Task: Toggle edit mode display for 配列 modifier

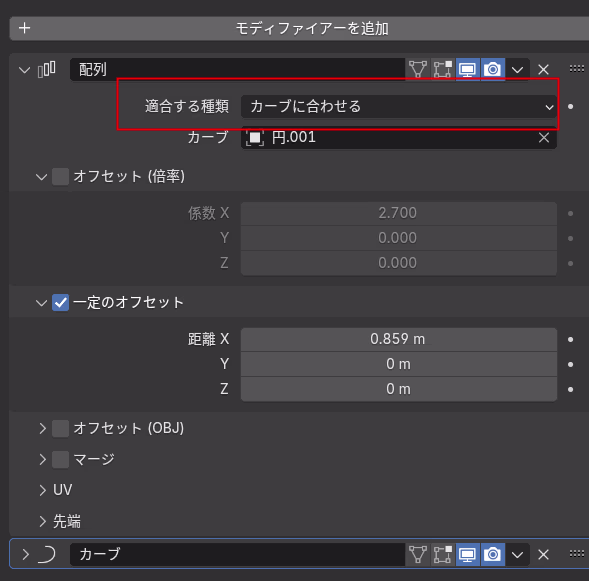Action: (443, 69)
